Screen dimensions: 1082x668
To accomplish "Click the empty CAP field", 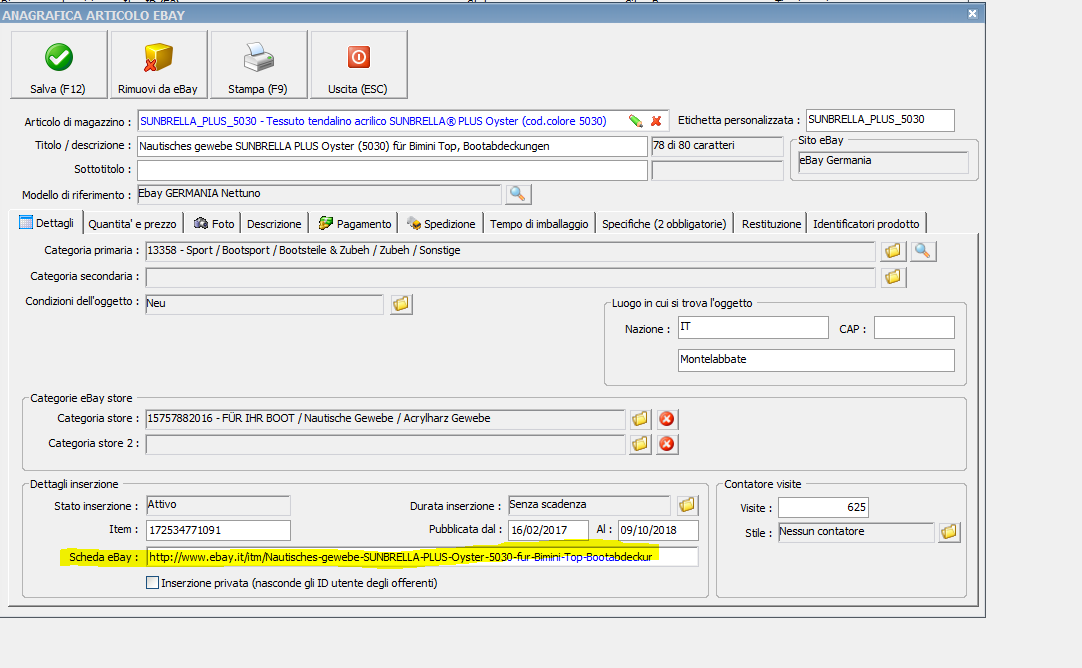I will coord(914,328).
